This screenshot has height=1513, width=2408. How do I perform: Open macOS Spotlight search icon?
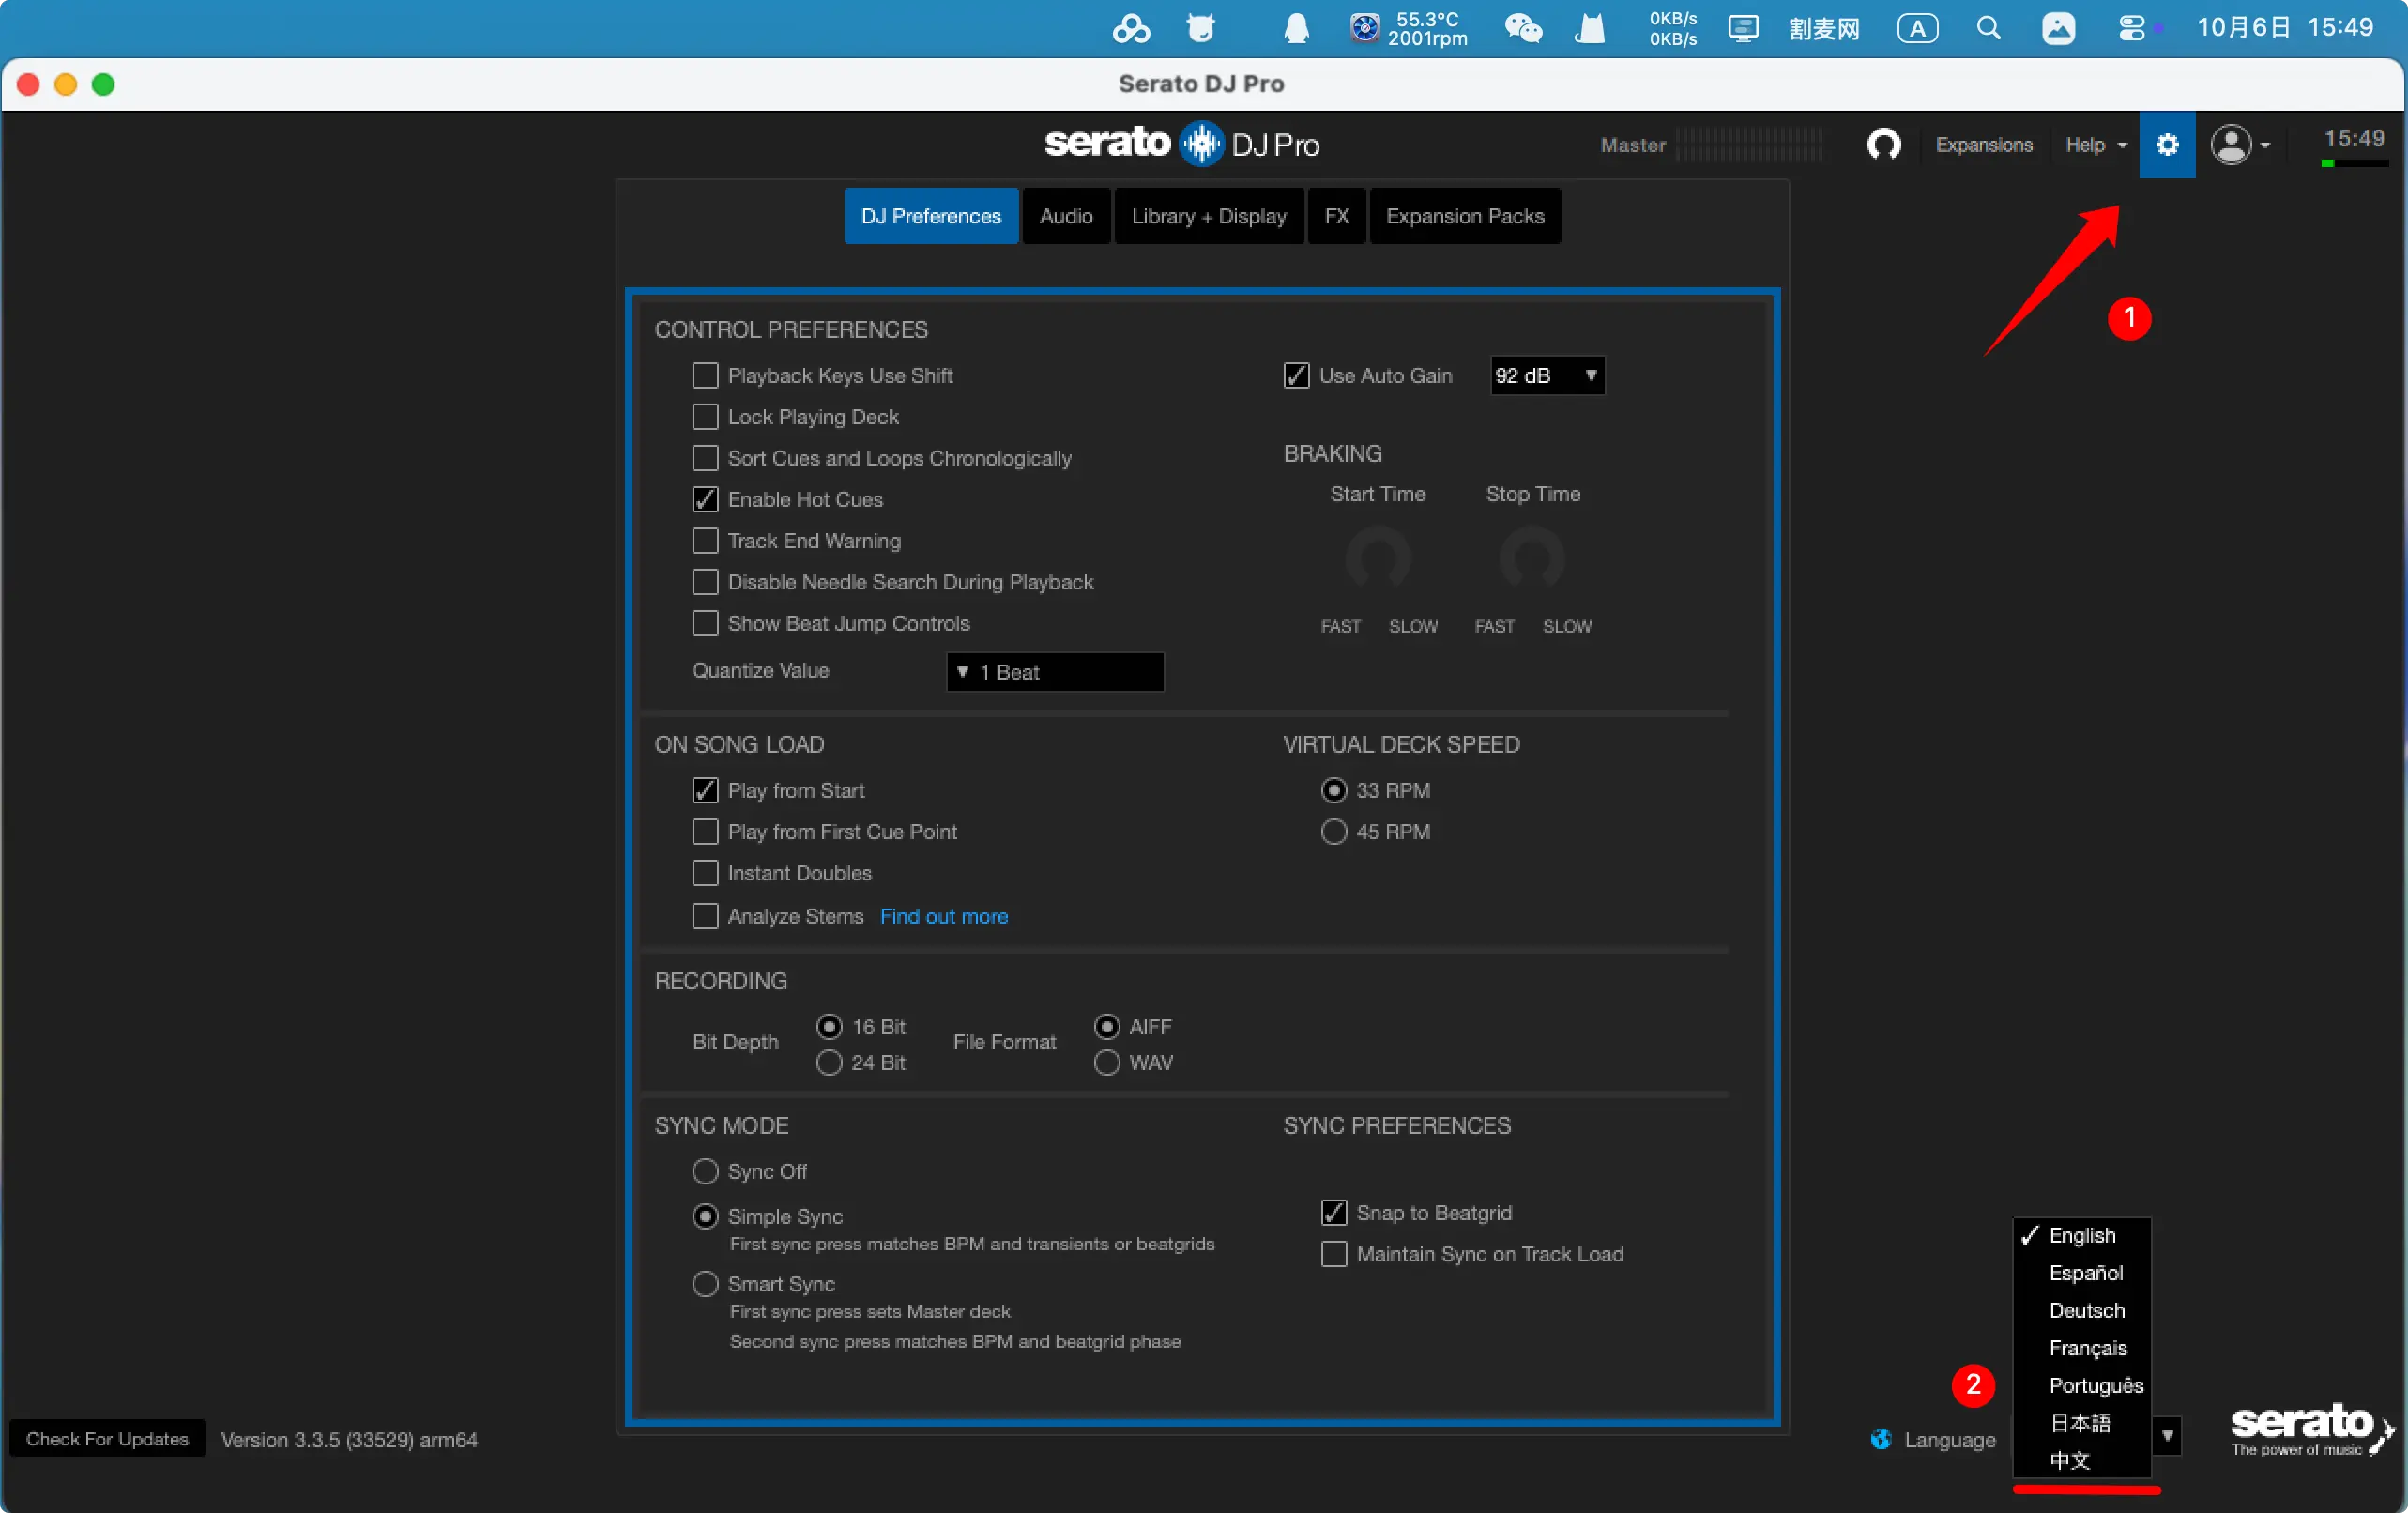click(x=1988, y=28)
